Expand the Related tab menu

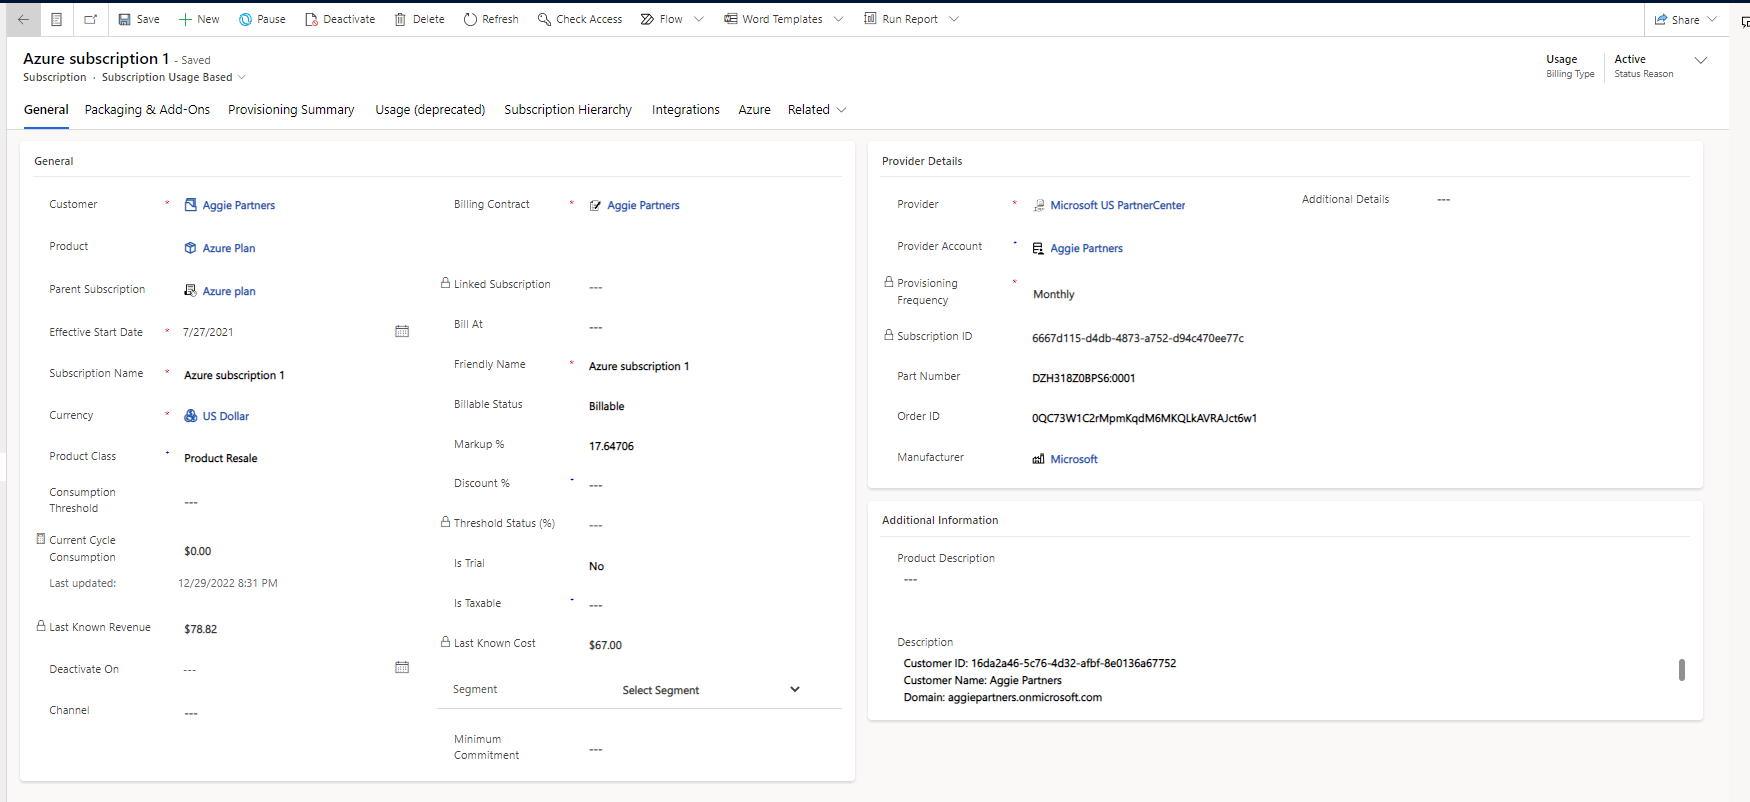[817, 110]
